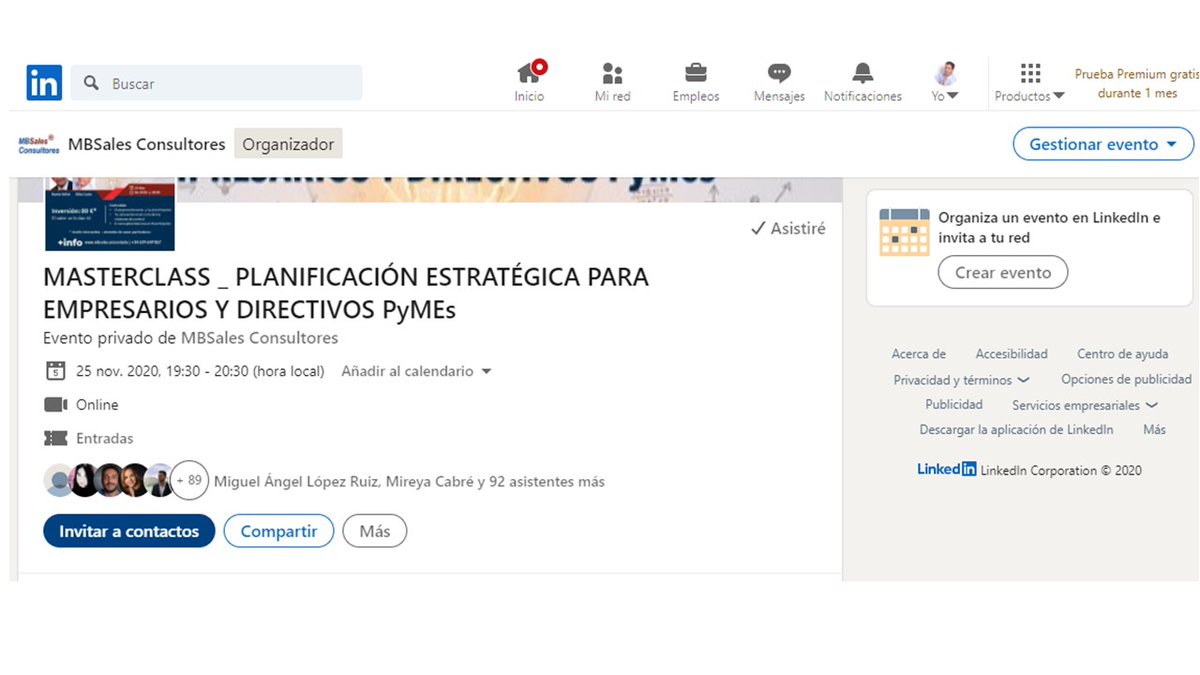Click the event calendar illustration icon
The height and width of the screenshot is (675, 1200).
point(904,232)
